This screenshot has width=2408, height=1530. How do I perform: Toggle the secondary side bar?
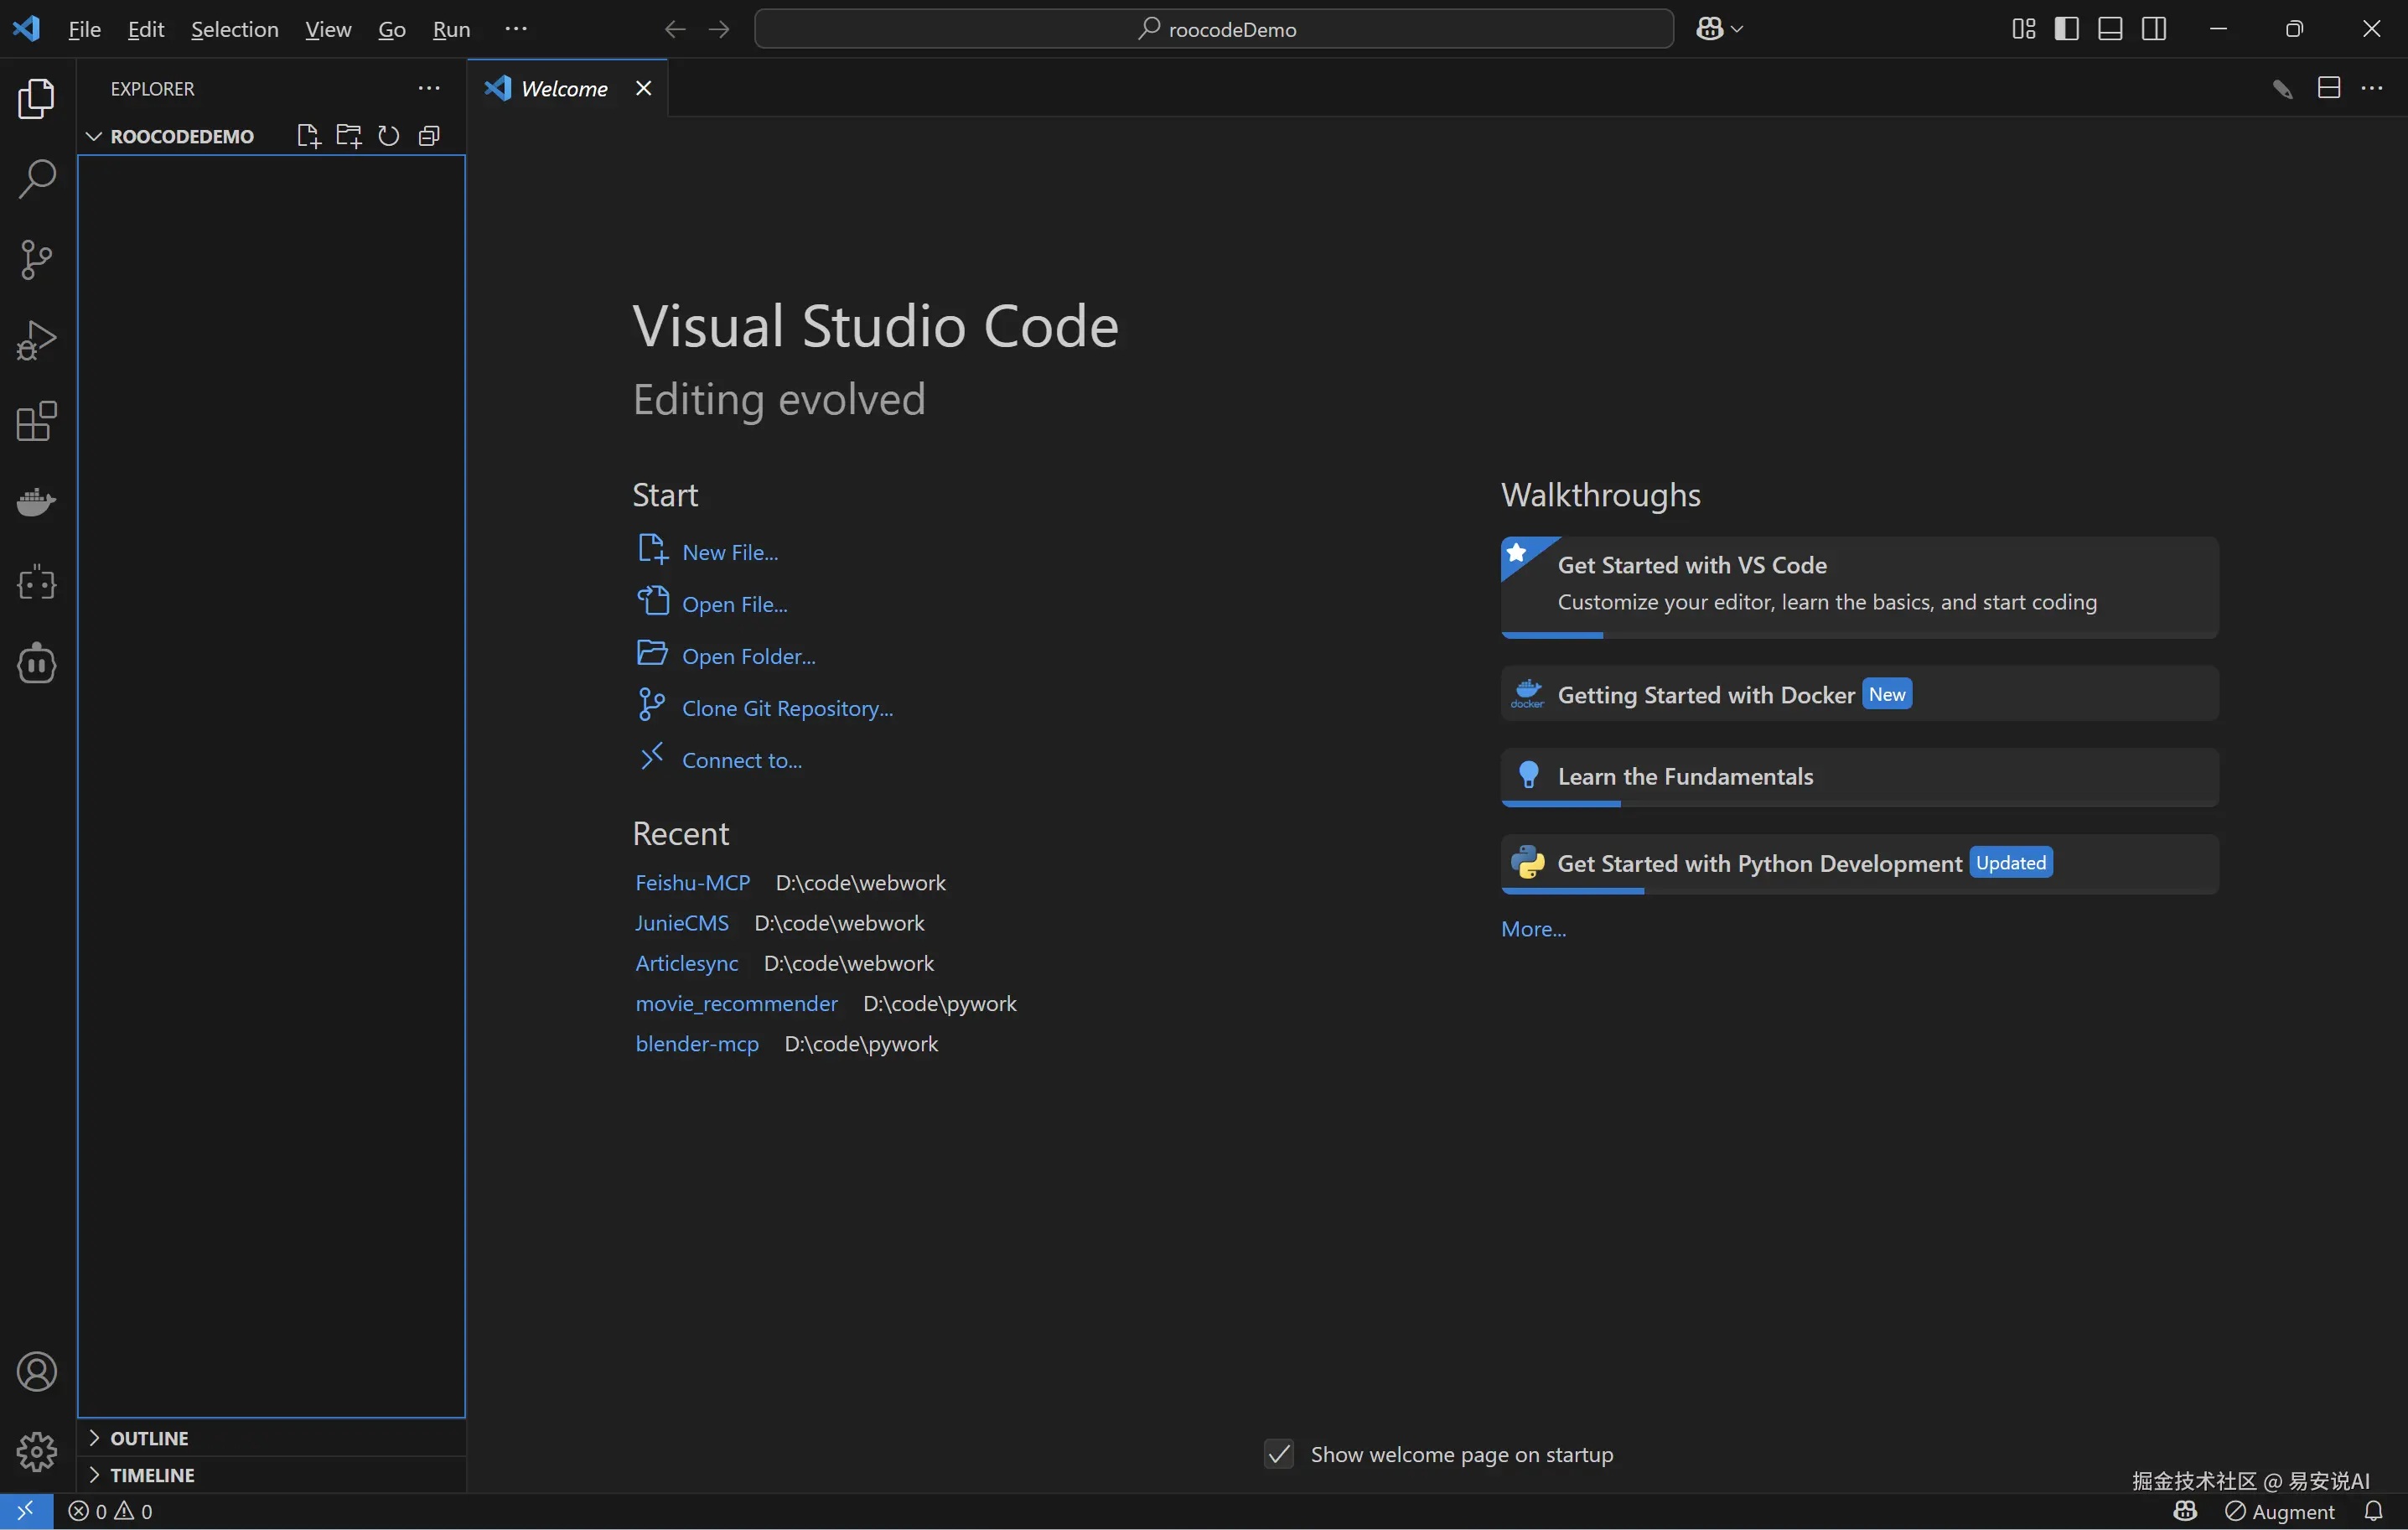tap(2154, 29)
